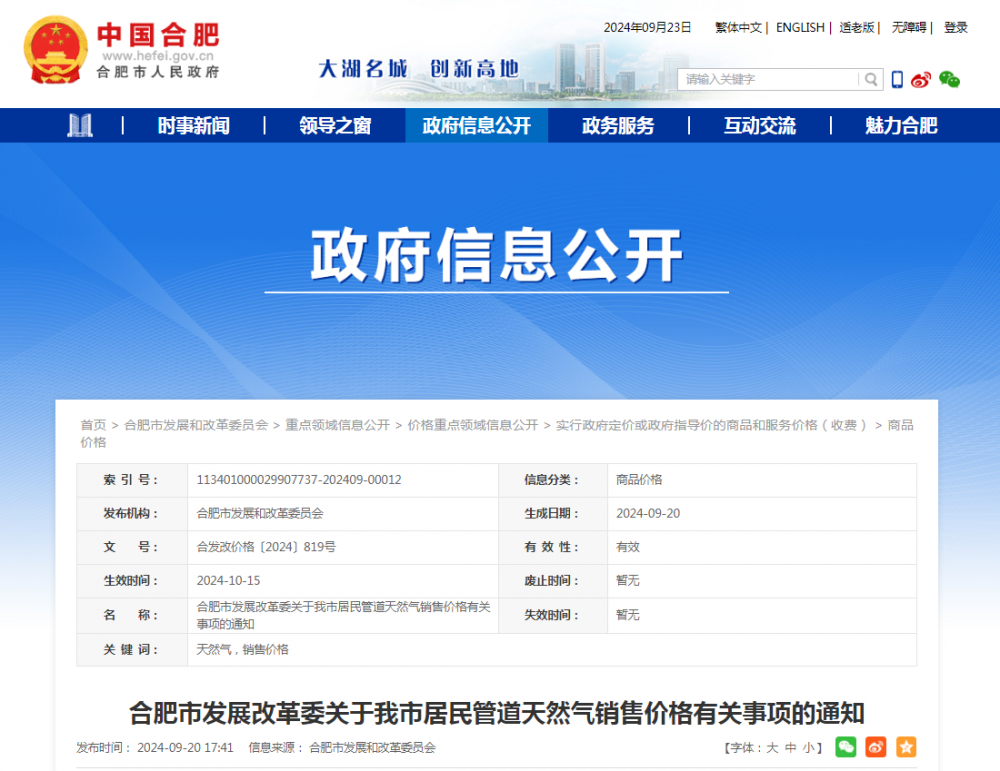Viewport: 1000px width, 771px height.
Task: Click 合肥市发展和改革委员会 in breadcrumb
Action: [196, 425]
